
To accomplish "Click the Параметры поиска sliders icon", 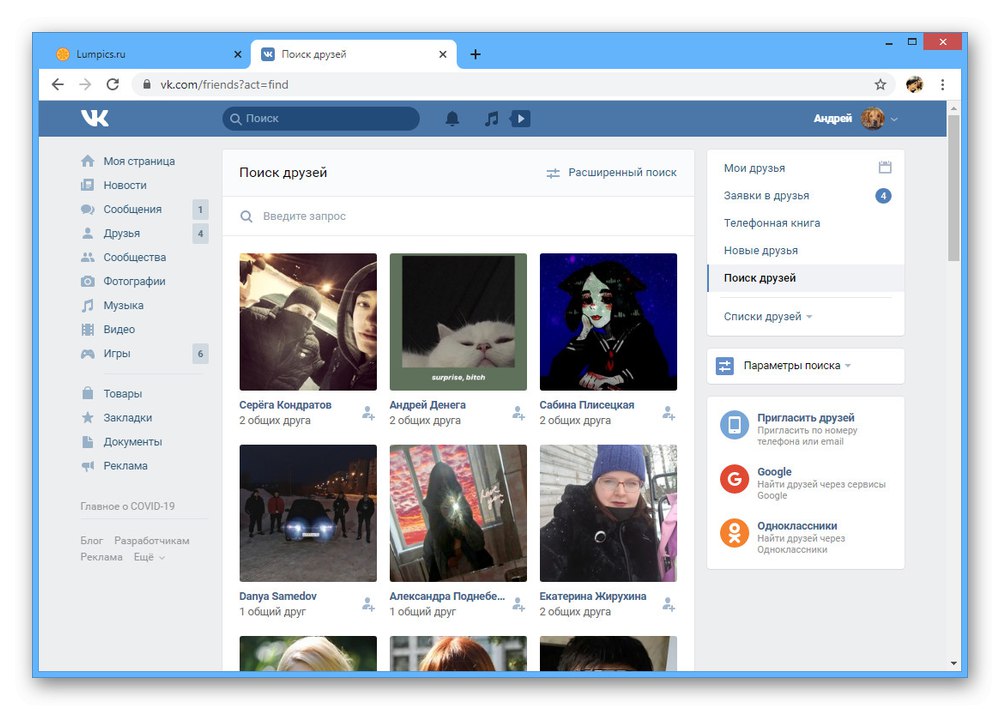I will [x=724, y=366].
